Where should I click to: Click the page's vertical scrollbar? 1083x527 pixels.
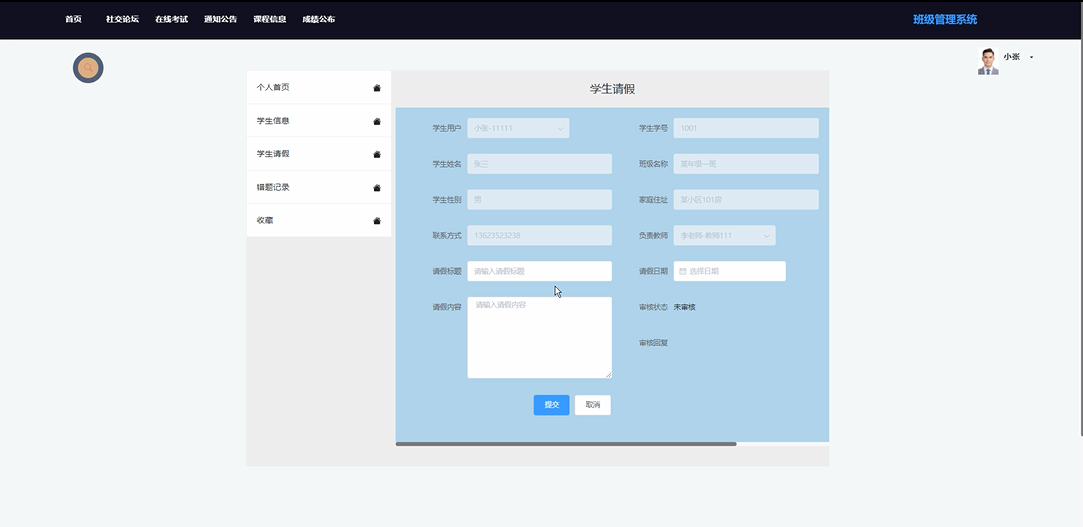click(x=1081, y=218)
